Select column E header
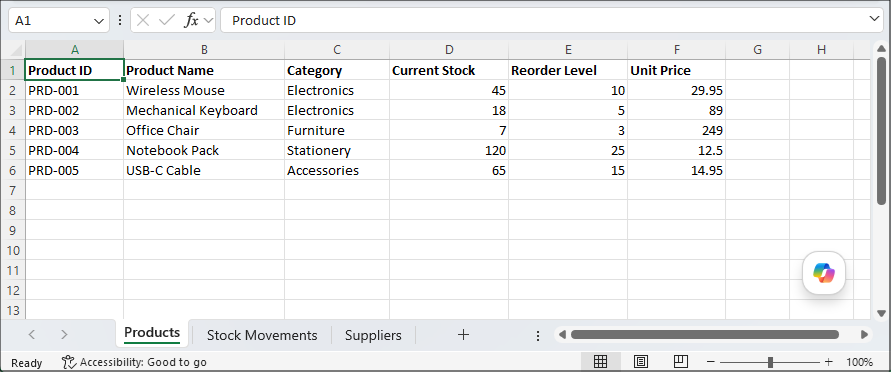This screenshot has width=891, height=372. point(568,50)
